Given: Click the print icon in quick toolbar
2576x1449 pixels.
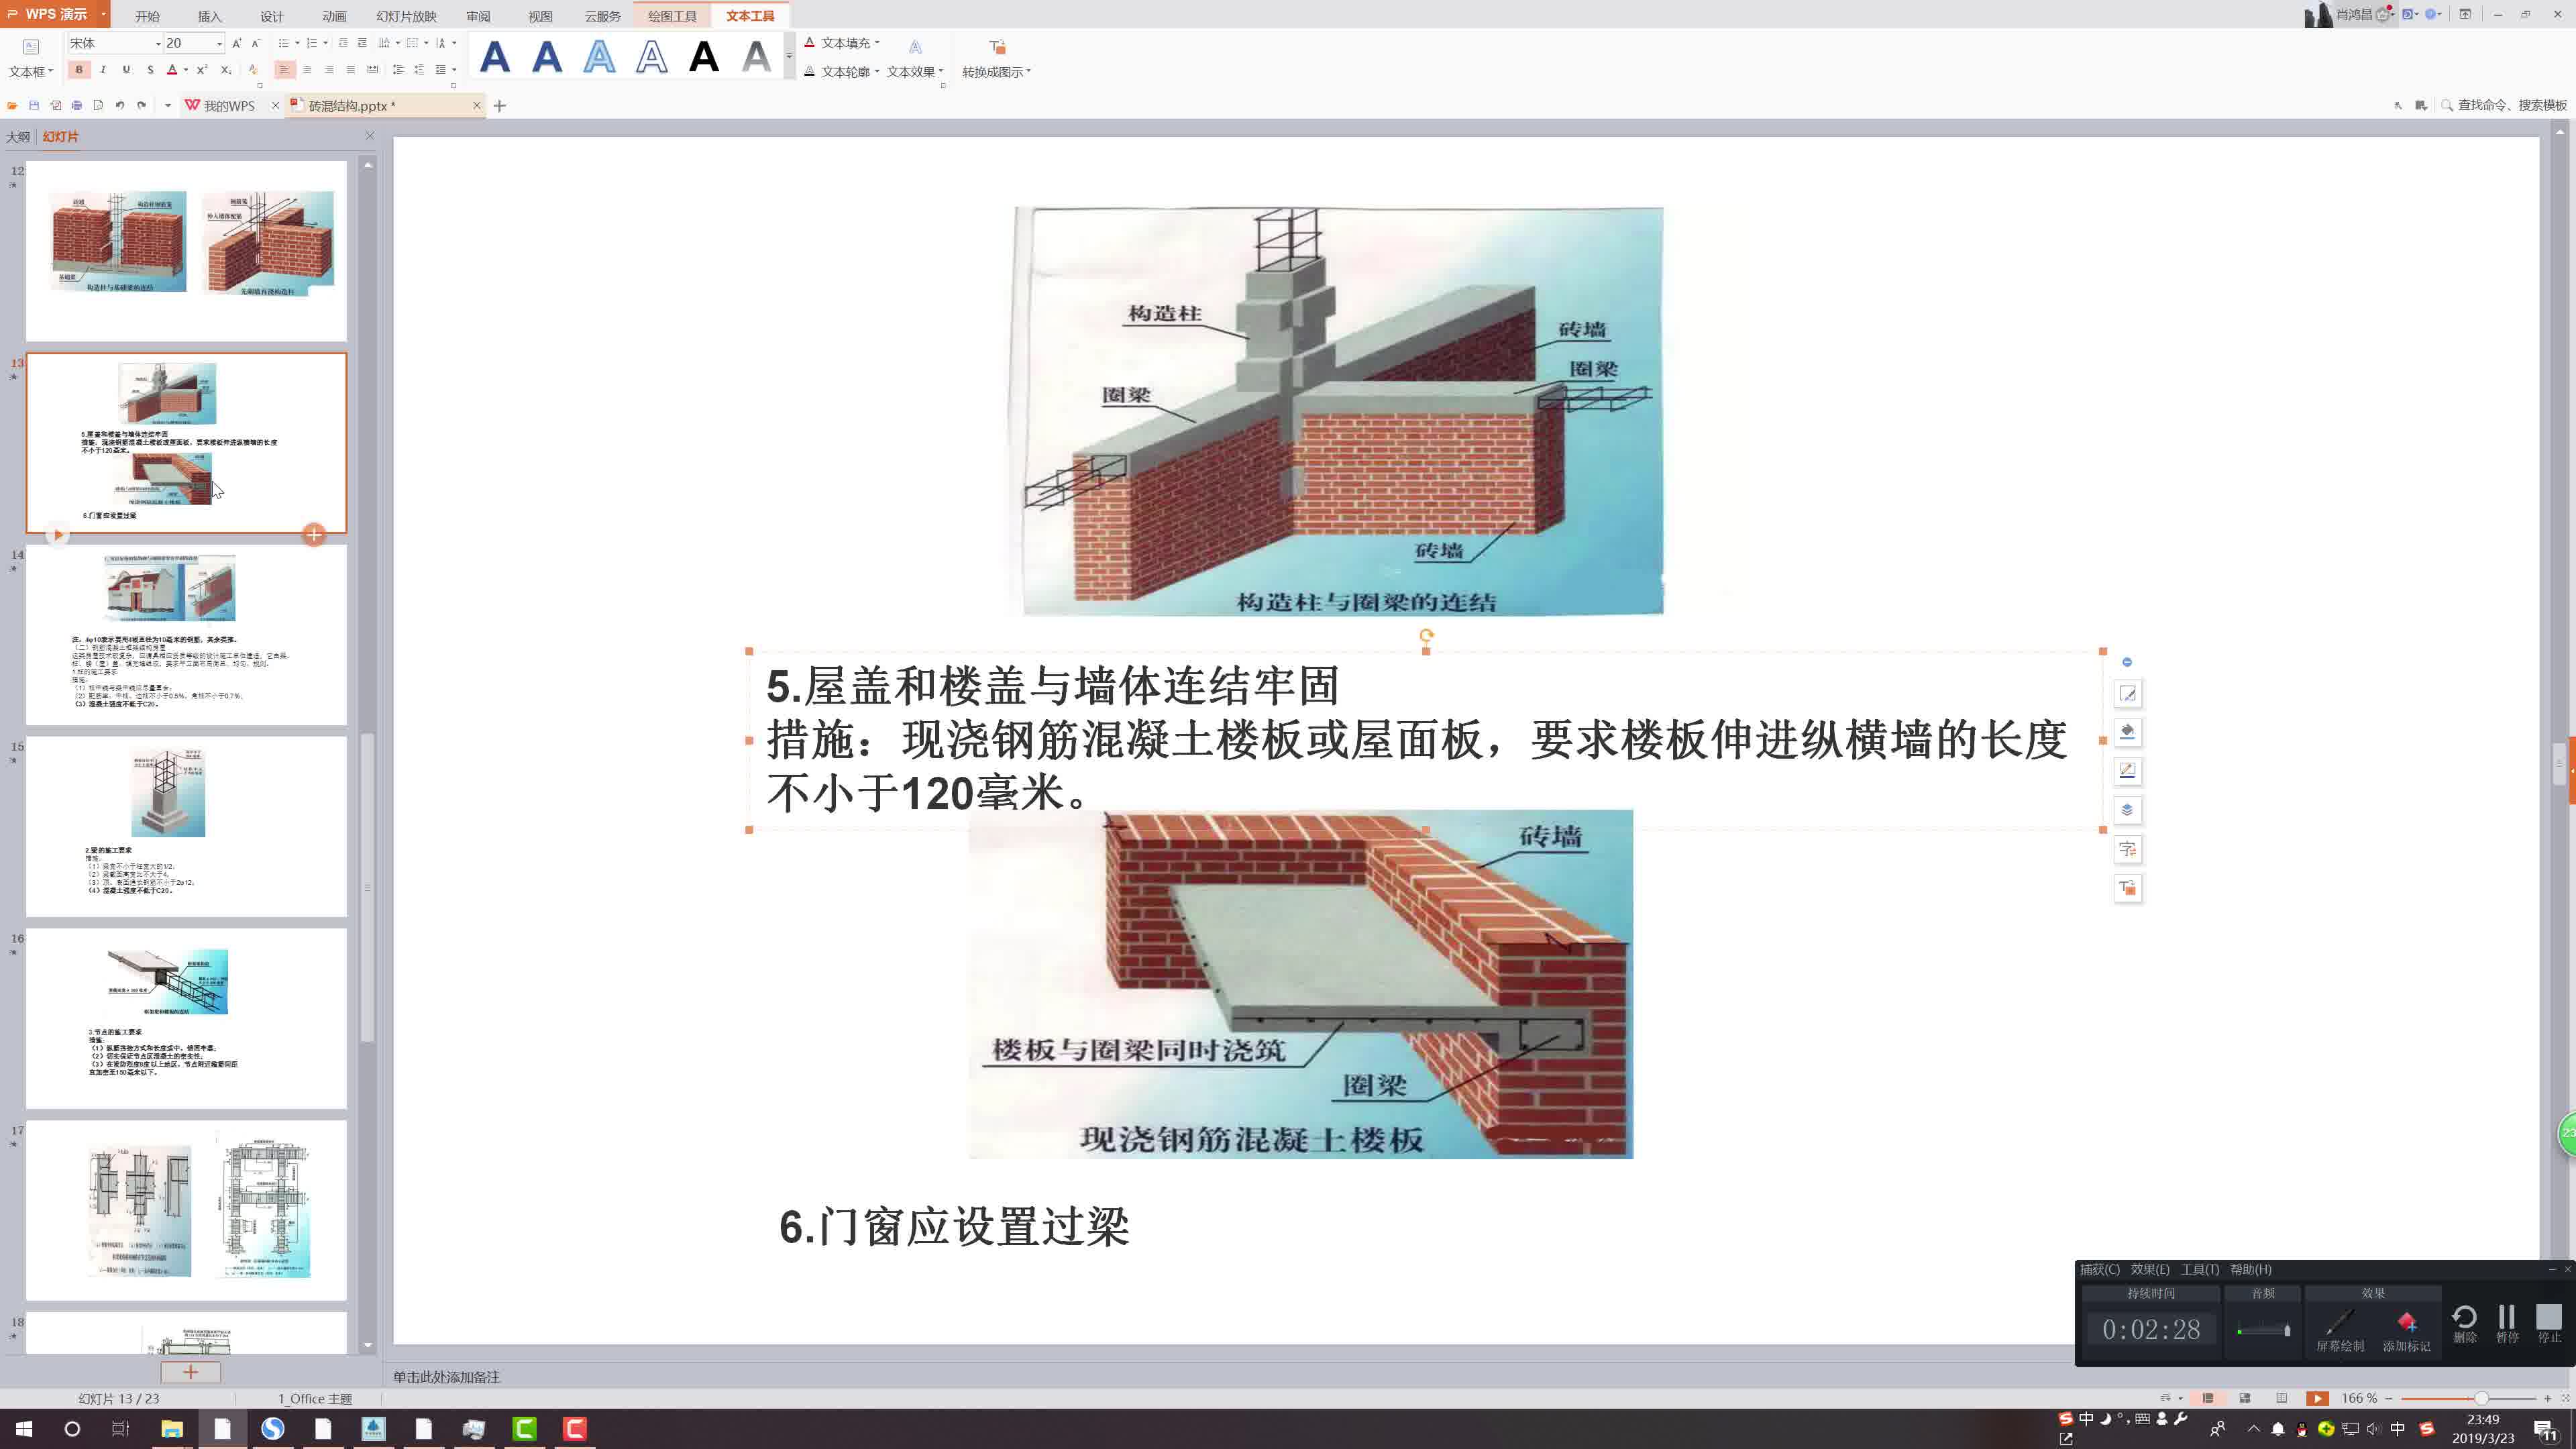Looking at the screenshot, I should [x=77, y=106].
